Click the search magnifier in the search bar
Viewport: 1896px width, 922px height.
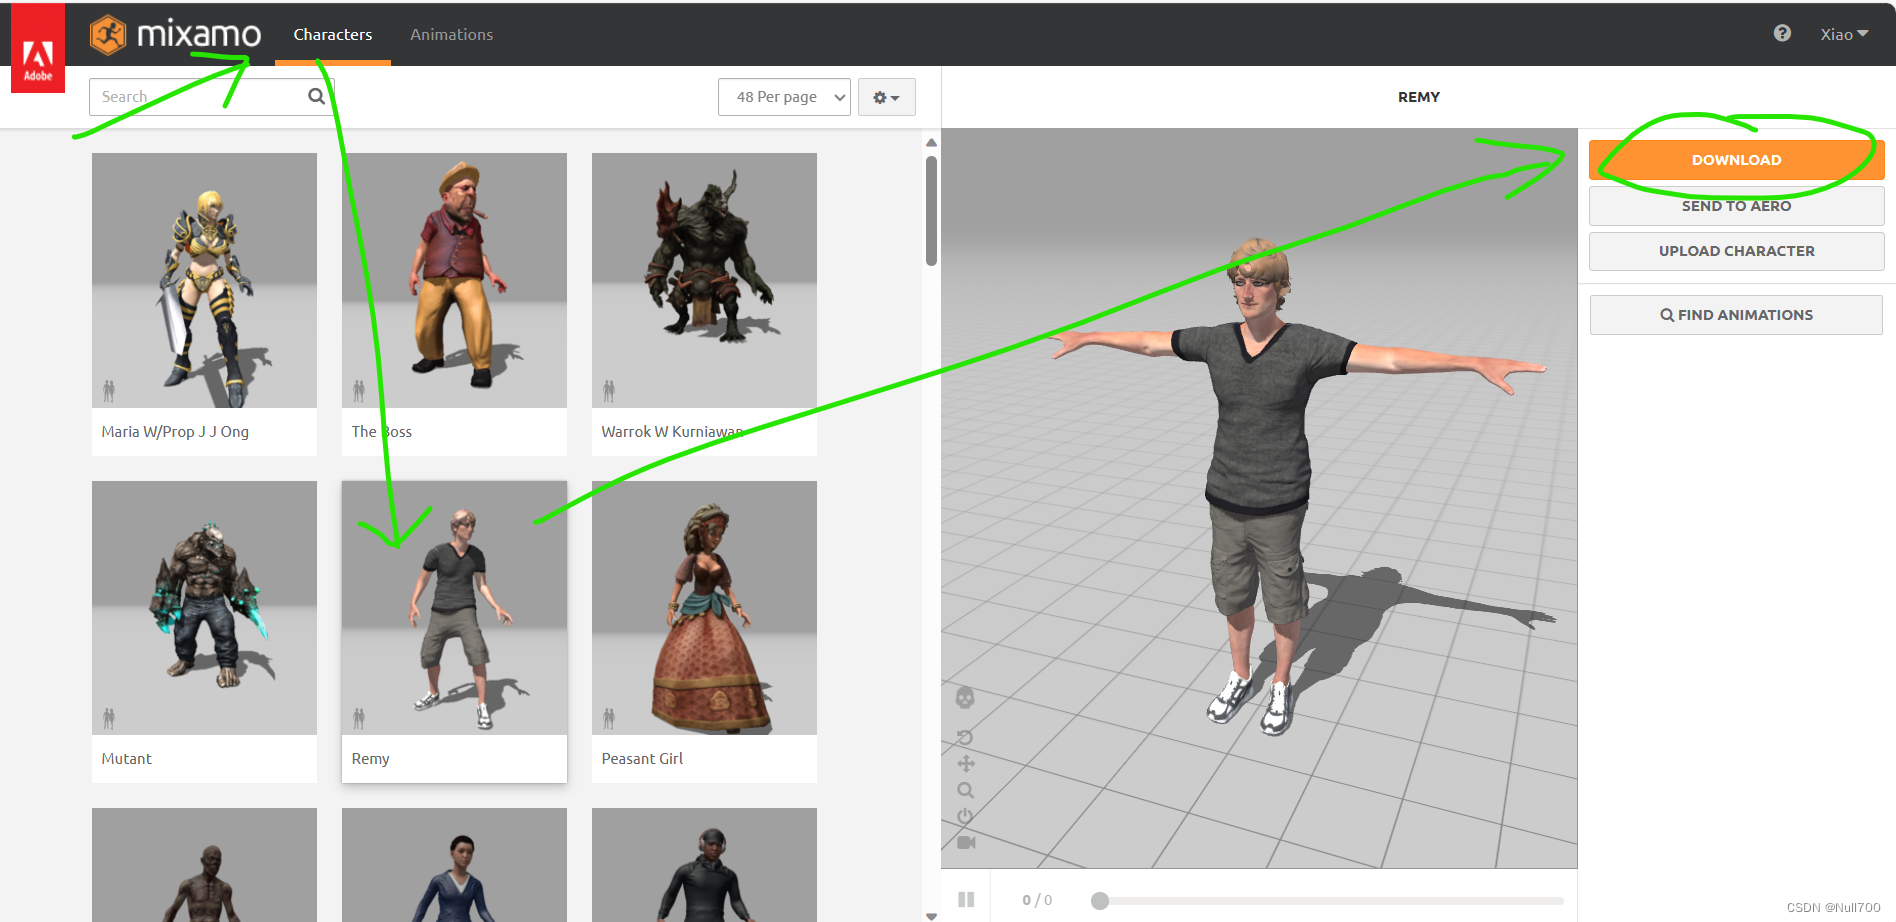[x=315, y=96]
